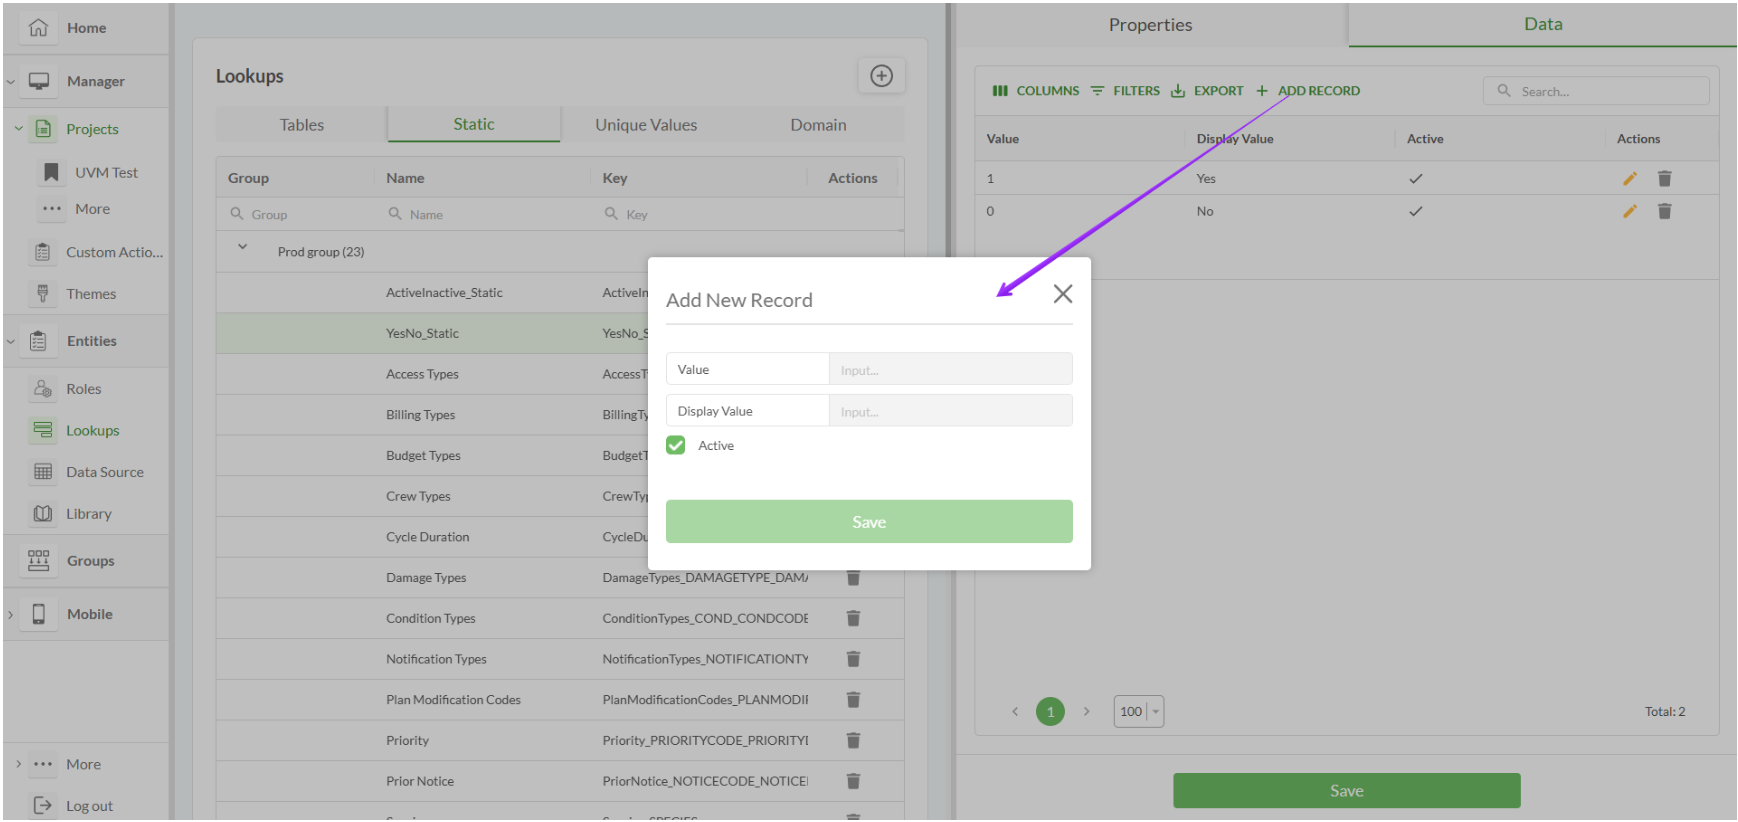
Task: Click pencil edit icon for Yes row
Action: pyautogui.click(x=1629, y=179)
